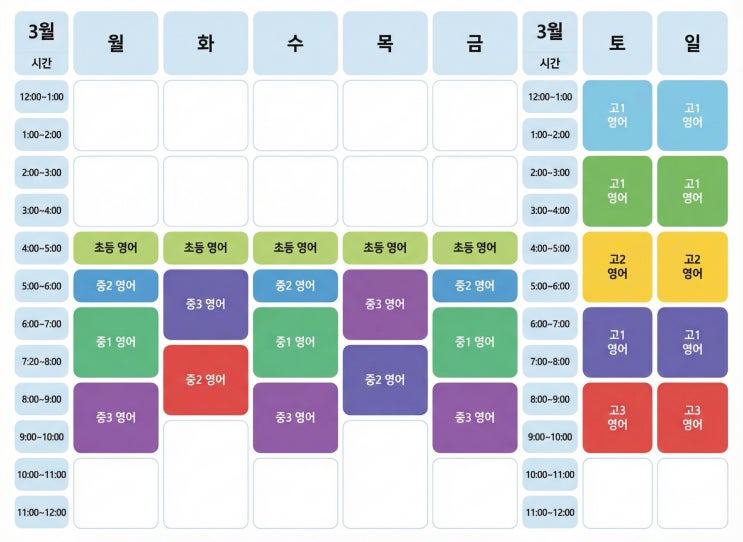Open Thursday's indigo 중2 영어 block

pos(385,380)
